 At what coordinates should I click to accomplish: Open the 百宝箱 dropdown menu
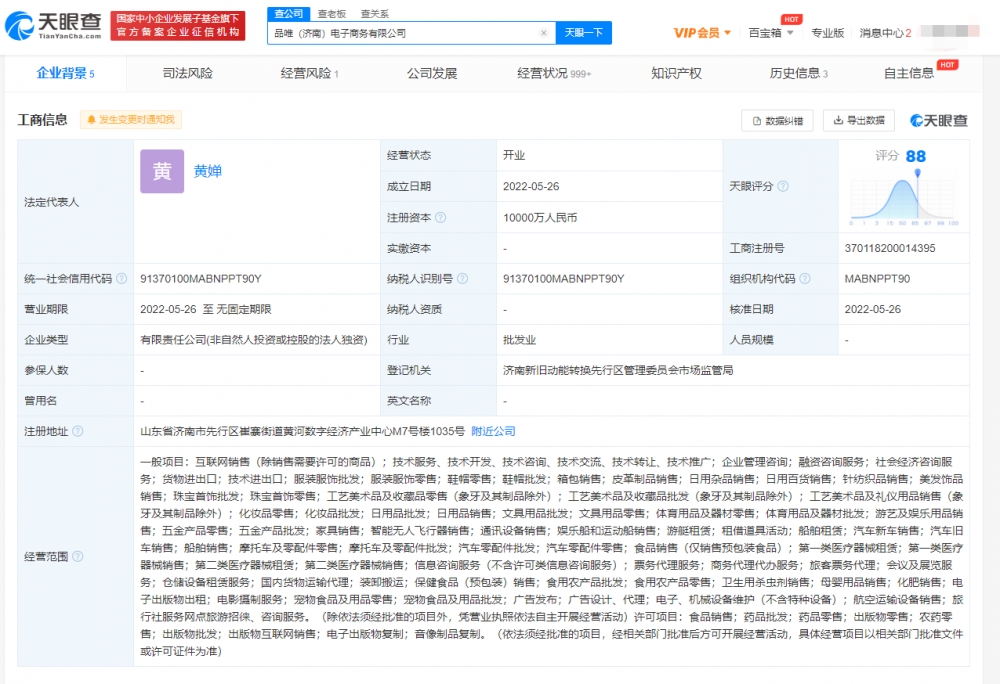click(x=770, y=33)
